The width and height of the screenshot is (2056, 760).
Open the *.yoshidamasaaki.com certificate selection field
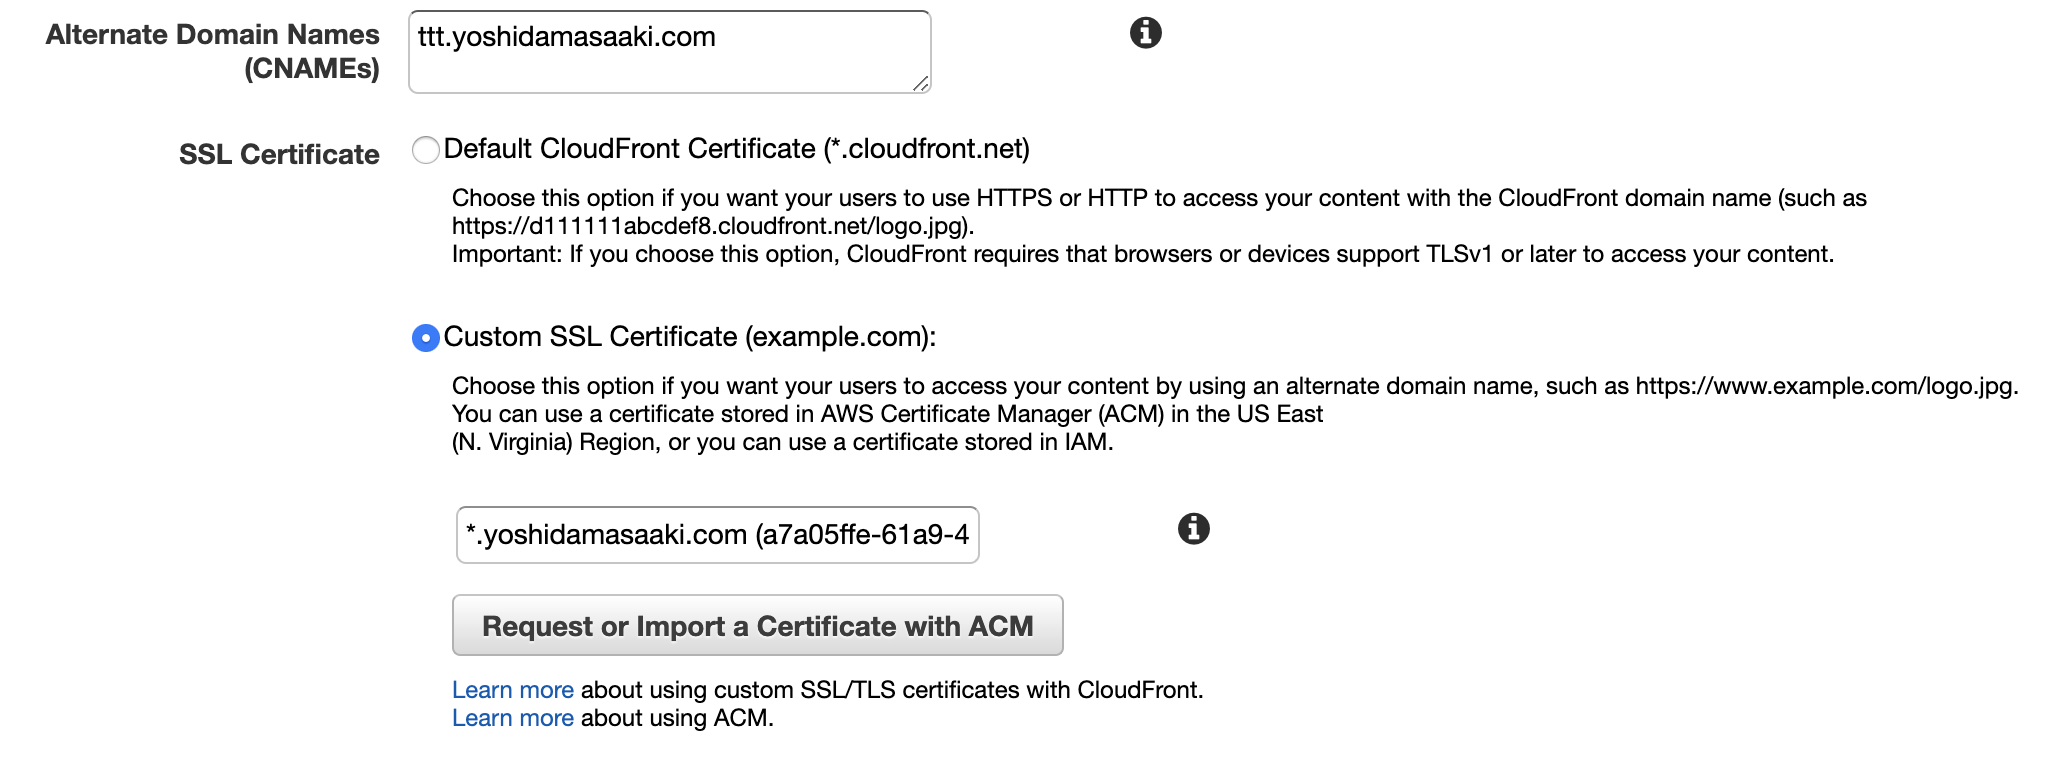717,535
